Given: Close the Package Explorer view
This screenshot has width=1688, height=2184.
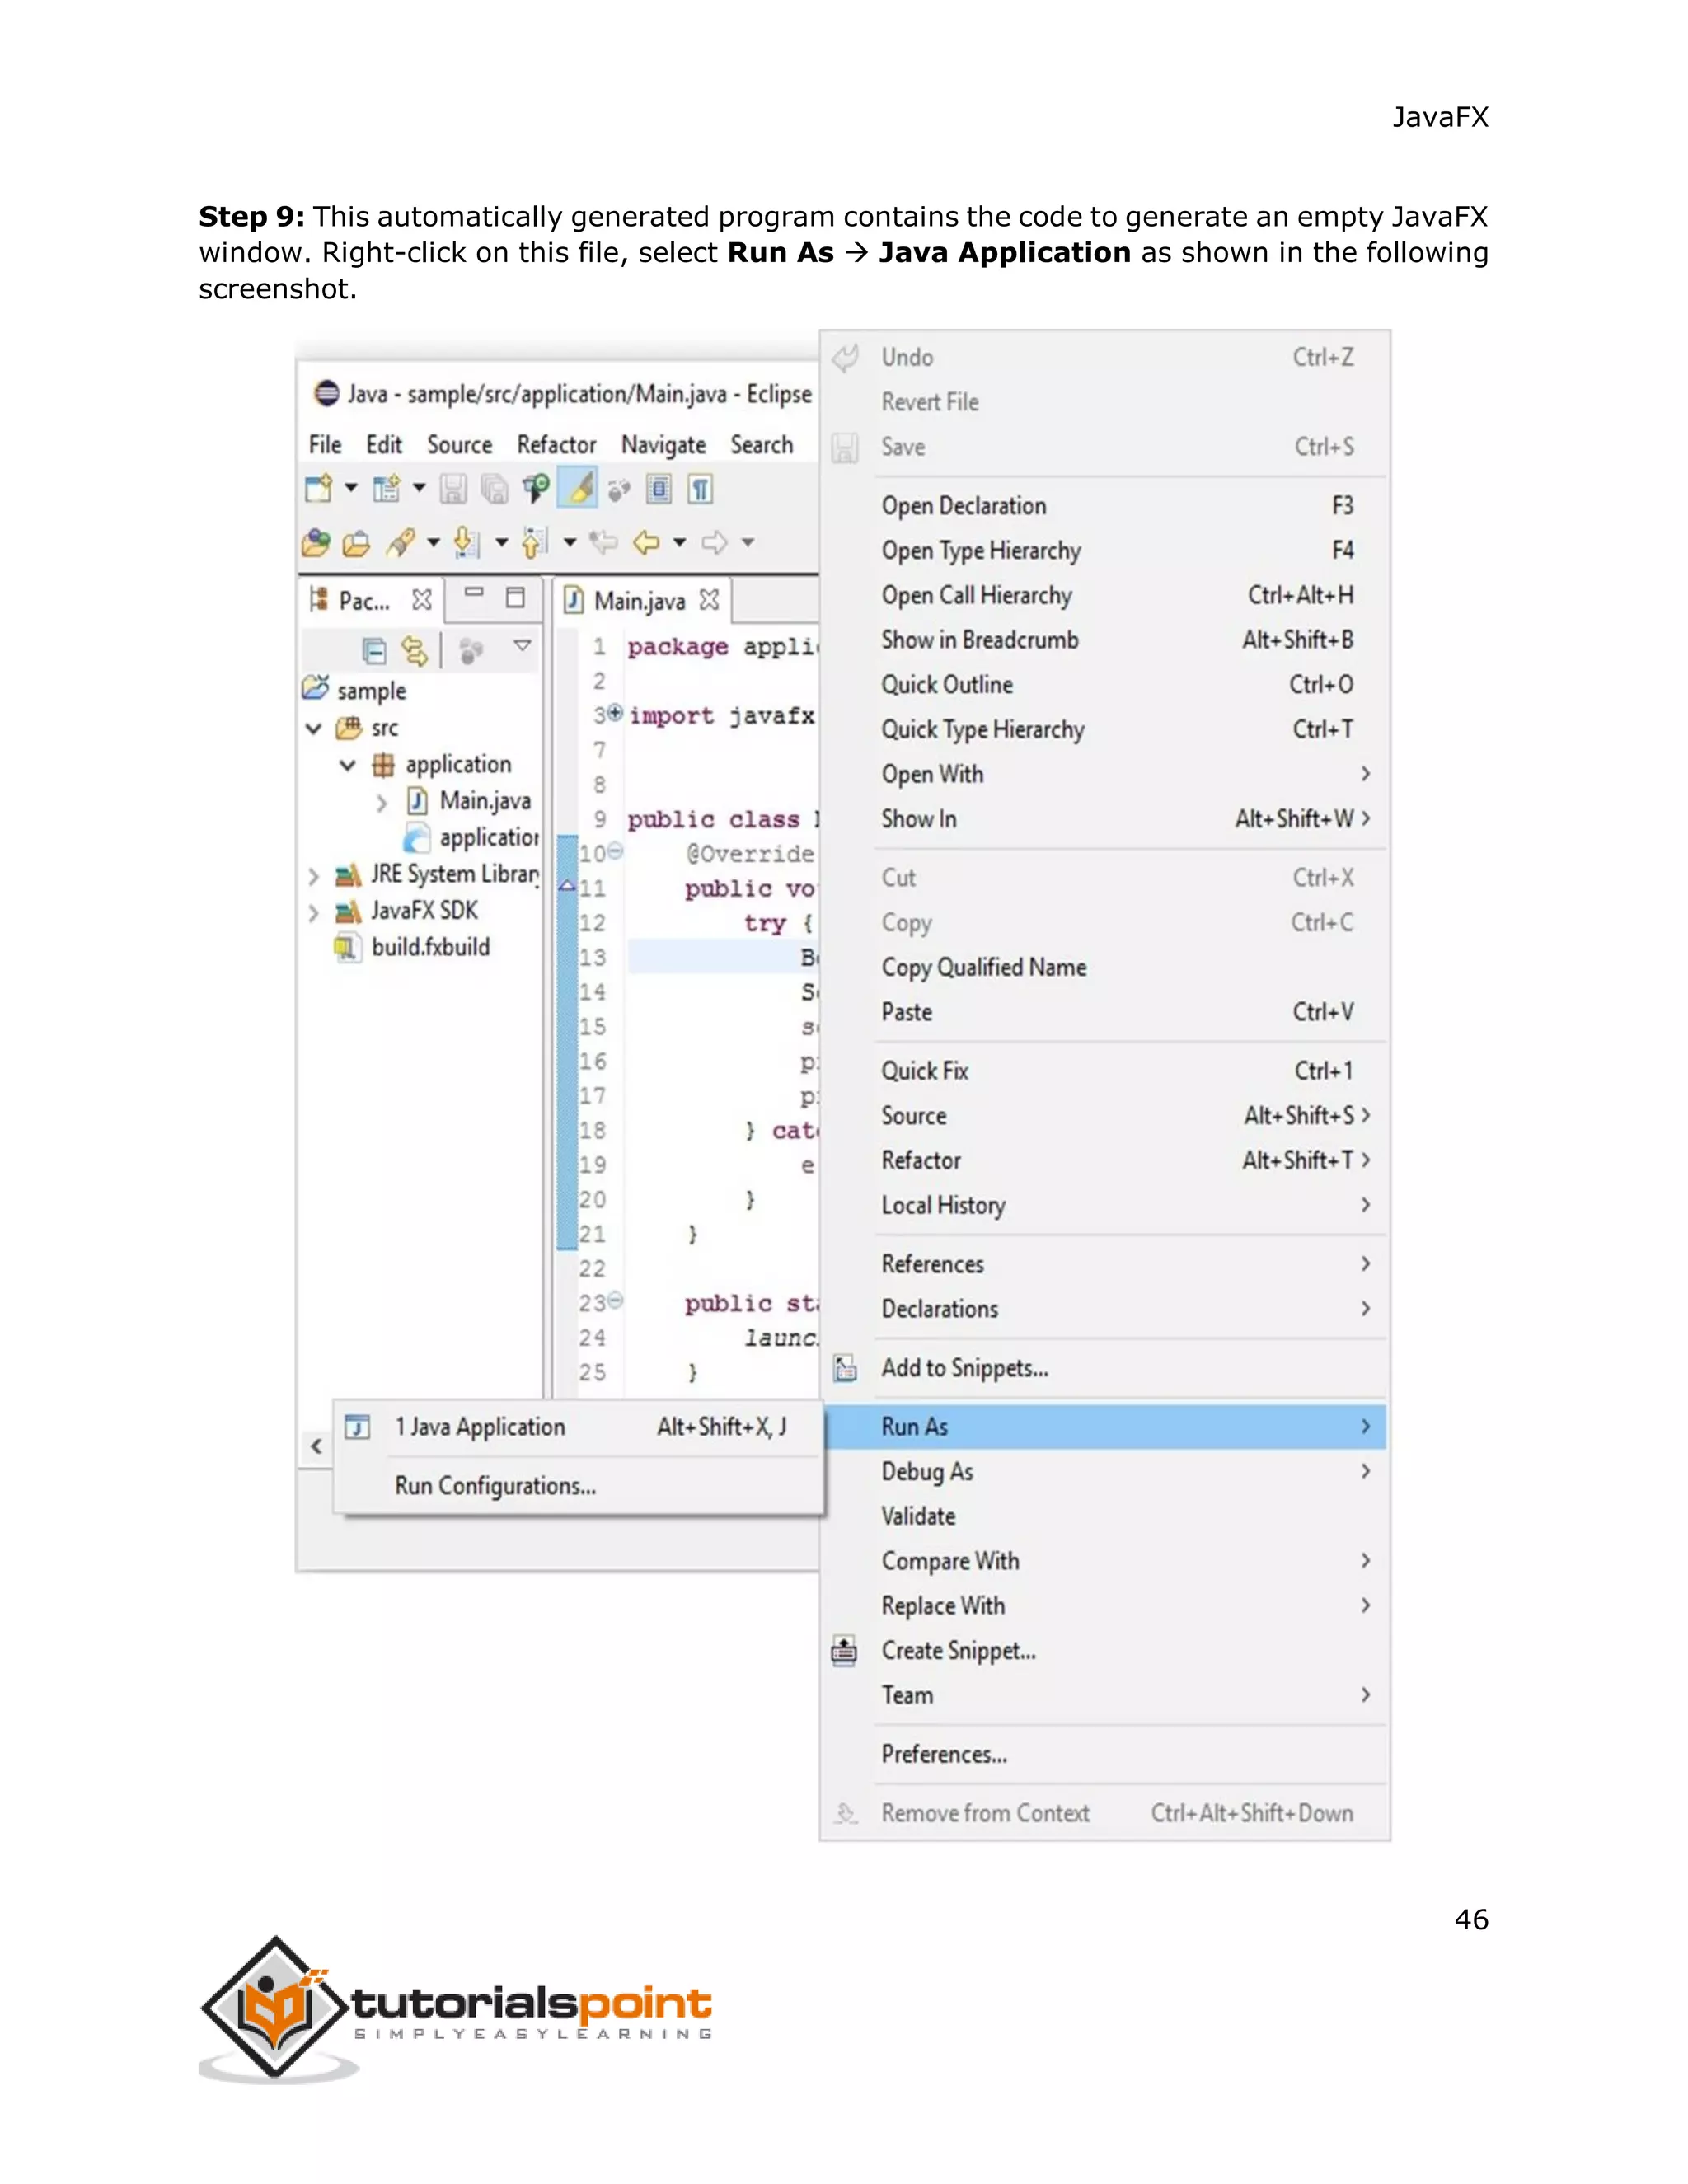Looking at the screenshot, I should (422, 600).
